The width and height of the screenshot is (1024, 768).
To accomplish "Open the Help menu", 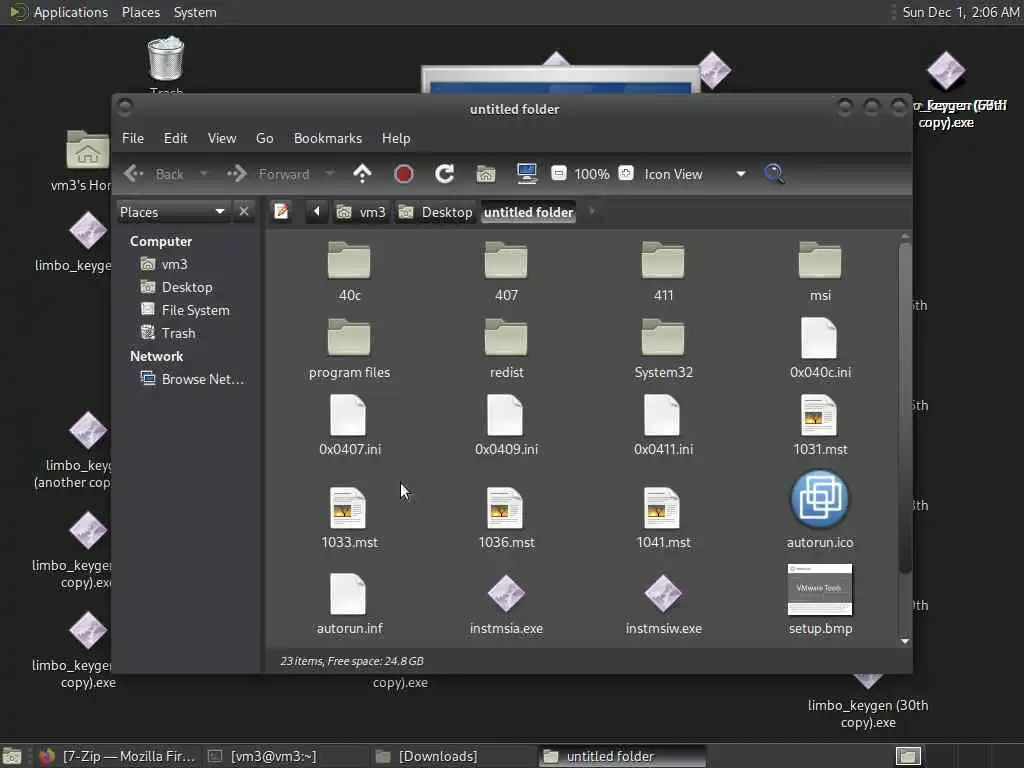I will click(x=396, y=138).
